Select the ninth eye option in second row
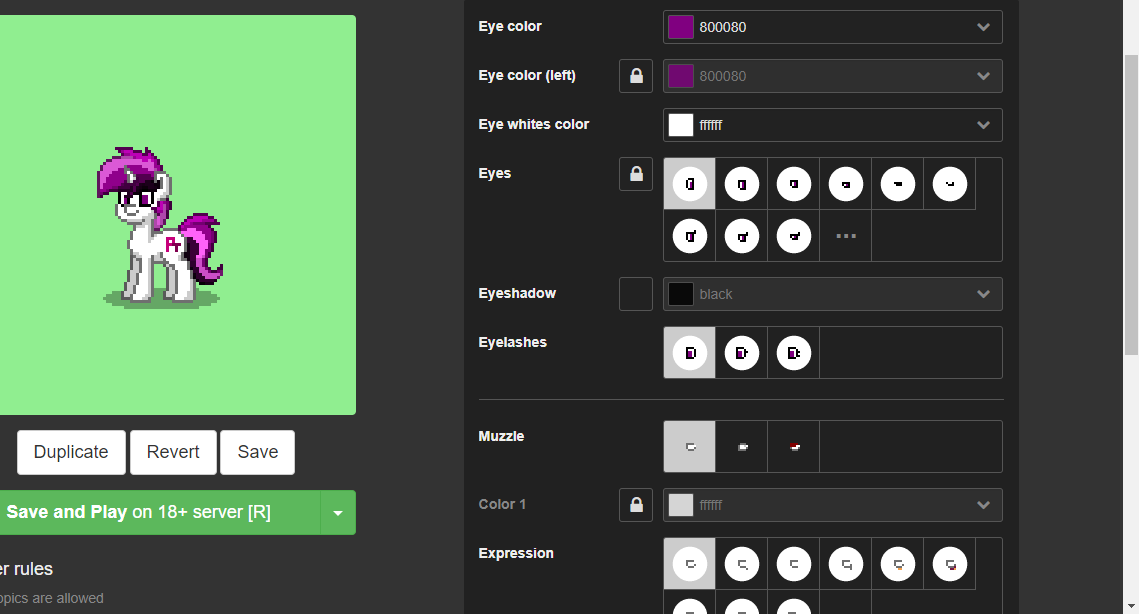This screenshot has height=614, width=1139. (x=794, y=236)
